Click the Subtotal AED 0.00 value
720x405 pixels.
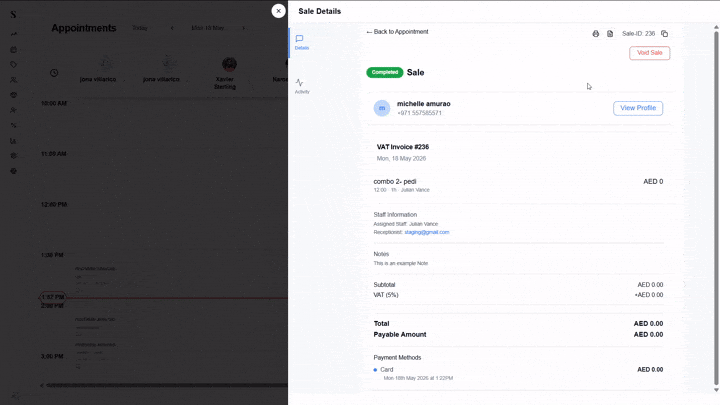coord(650,285)
